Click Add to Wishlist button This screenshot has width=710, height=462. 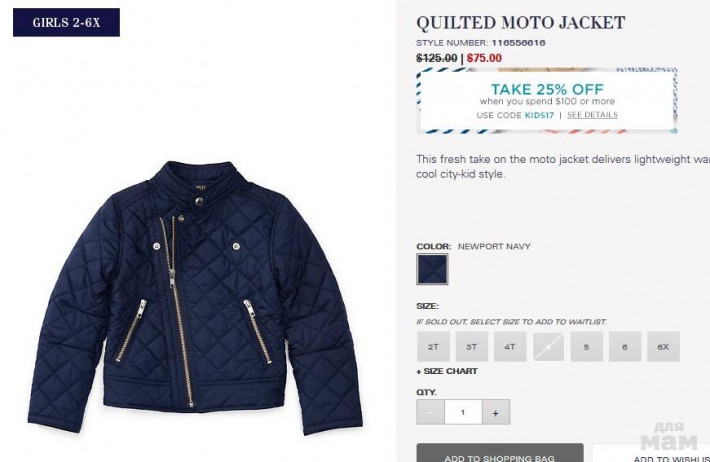tap(651, 453)
